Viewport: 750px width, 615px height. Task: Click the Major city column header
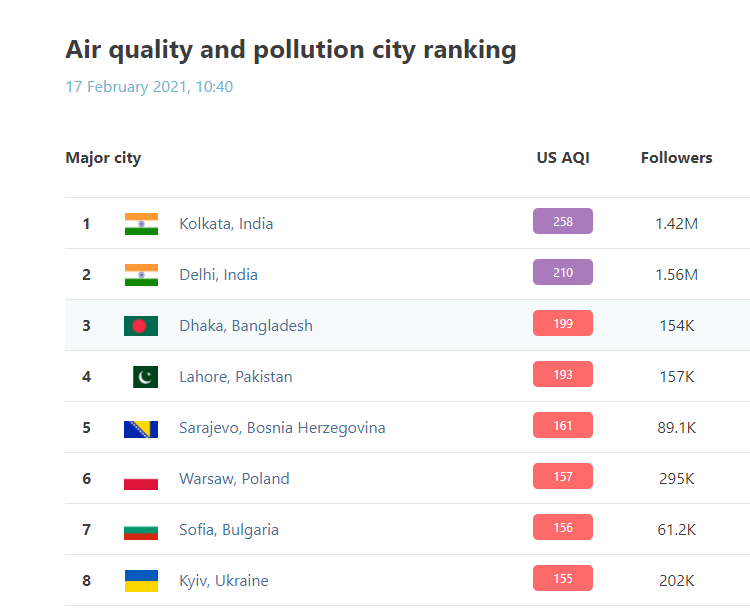[x=103, y=158]
